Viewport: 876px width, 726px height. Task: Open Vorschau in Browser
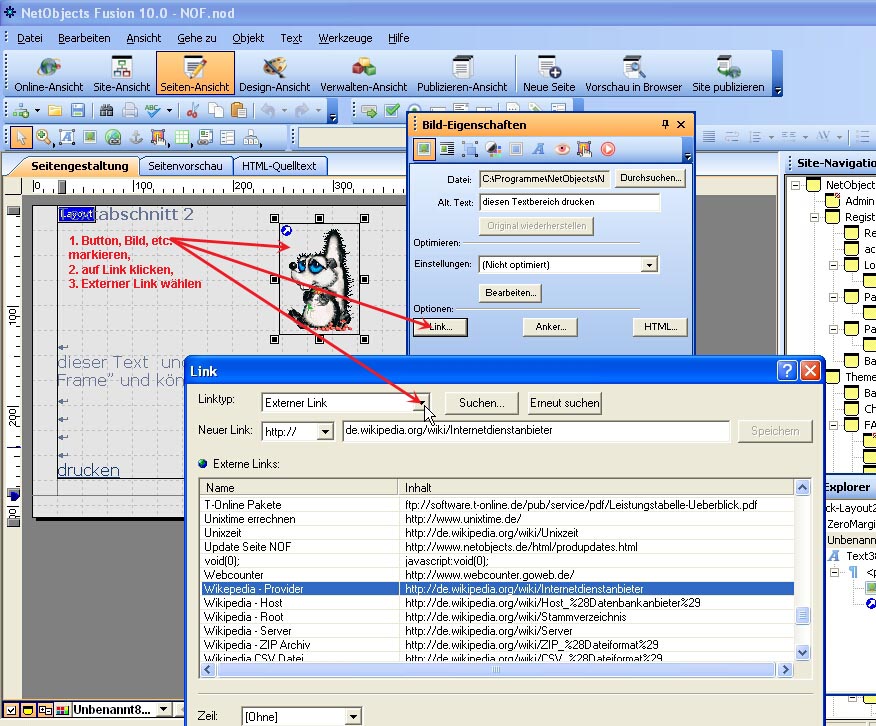point(633,74)
